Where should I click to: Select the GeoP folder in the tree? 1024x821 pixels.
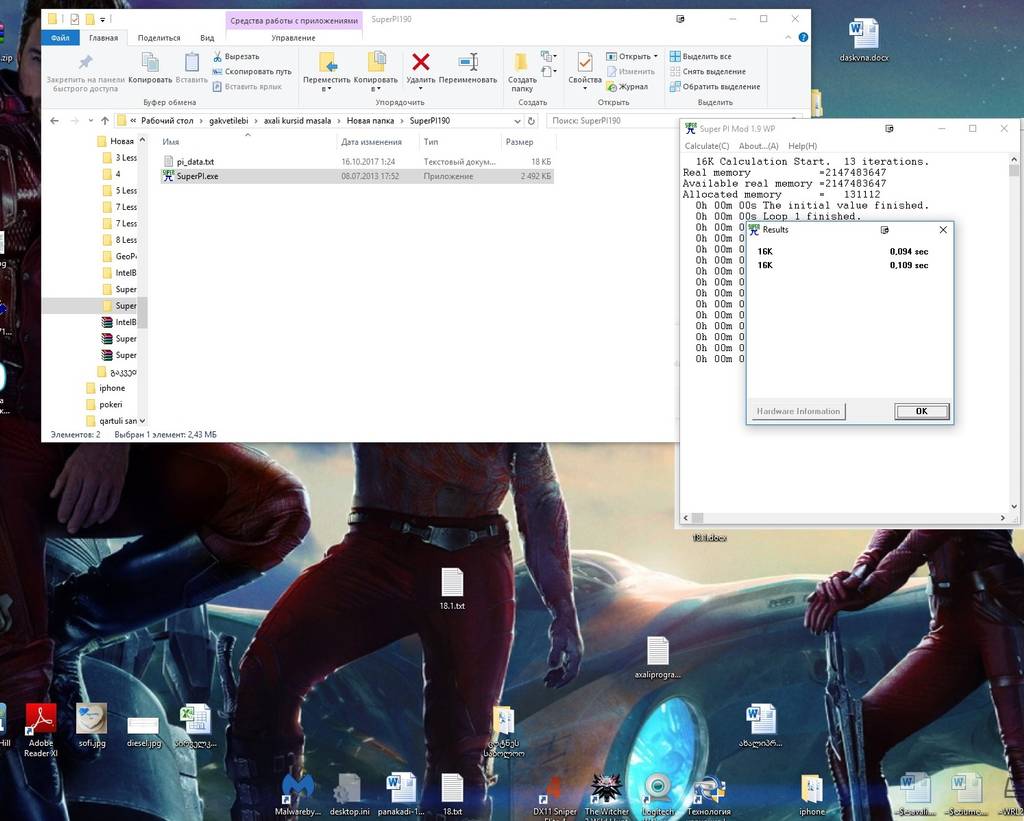tap(120, 257)
